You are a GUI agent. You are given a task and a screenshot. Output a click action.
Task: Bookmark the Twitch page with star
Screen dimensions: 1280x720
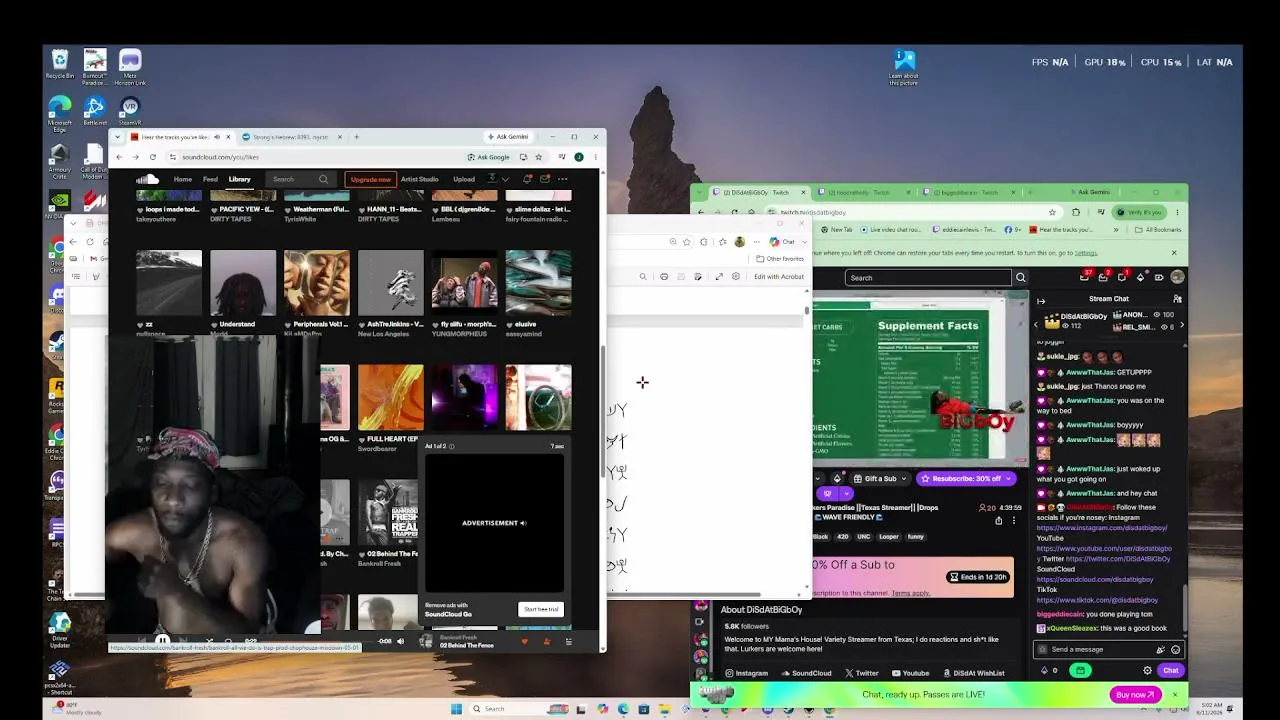point(1052,212)
